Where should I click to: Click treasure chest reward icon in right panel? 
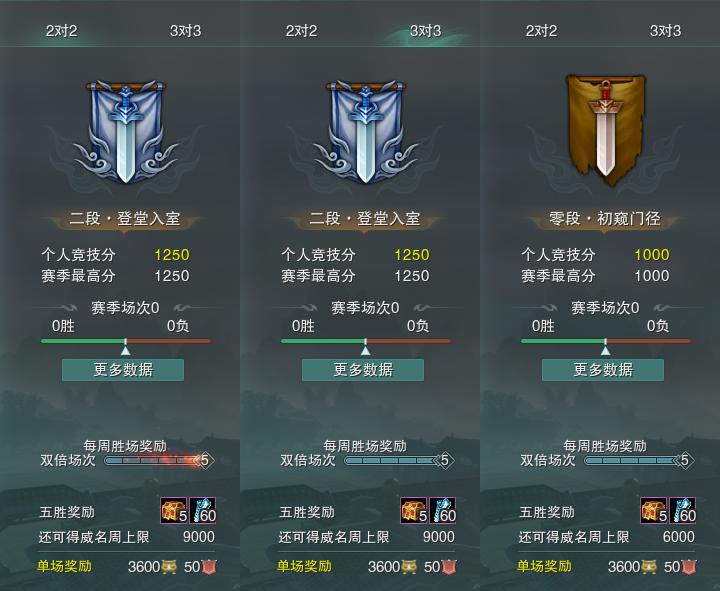tap(654, 510)
